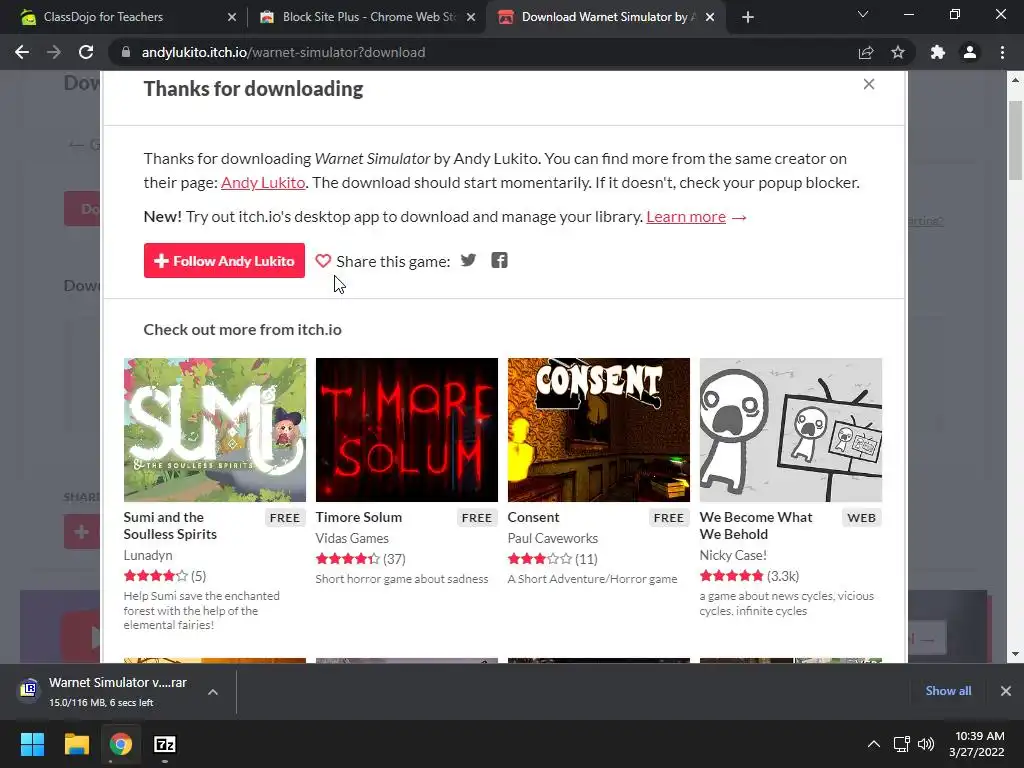Viewport: 1024px width, 768px height.
Task: Close the downloads bar
Action: point(1006,691)
